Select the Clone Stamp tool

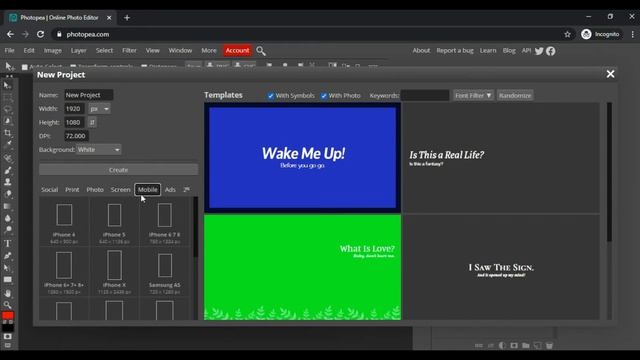tap(7, 182)
